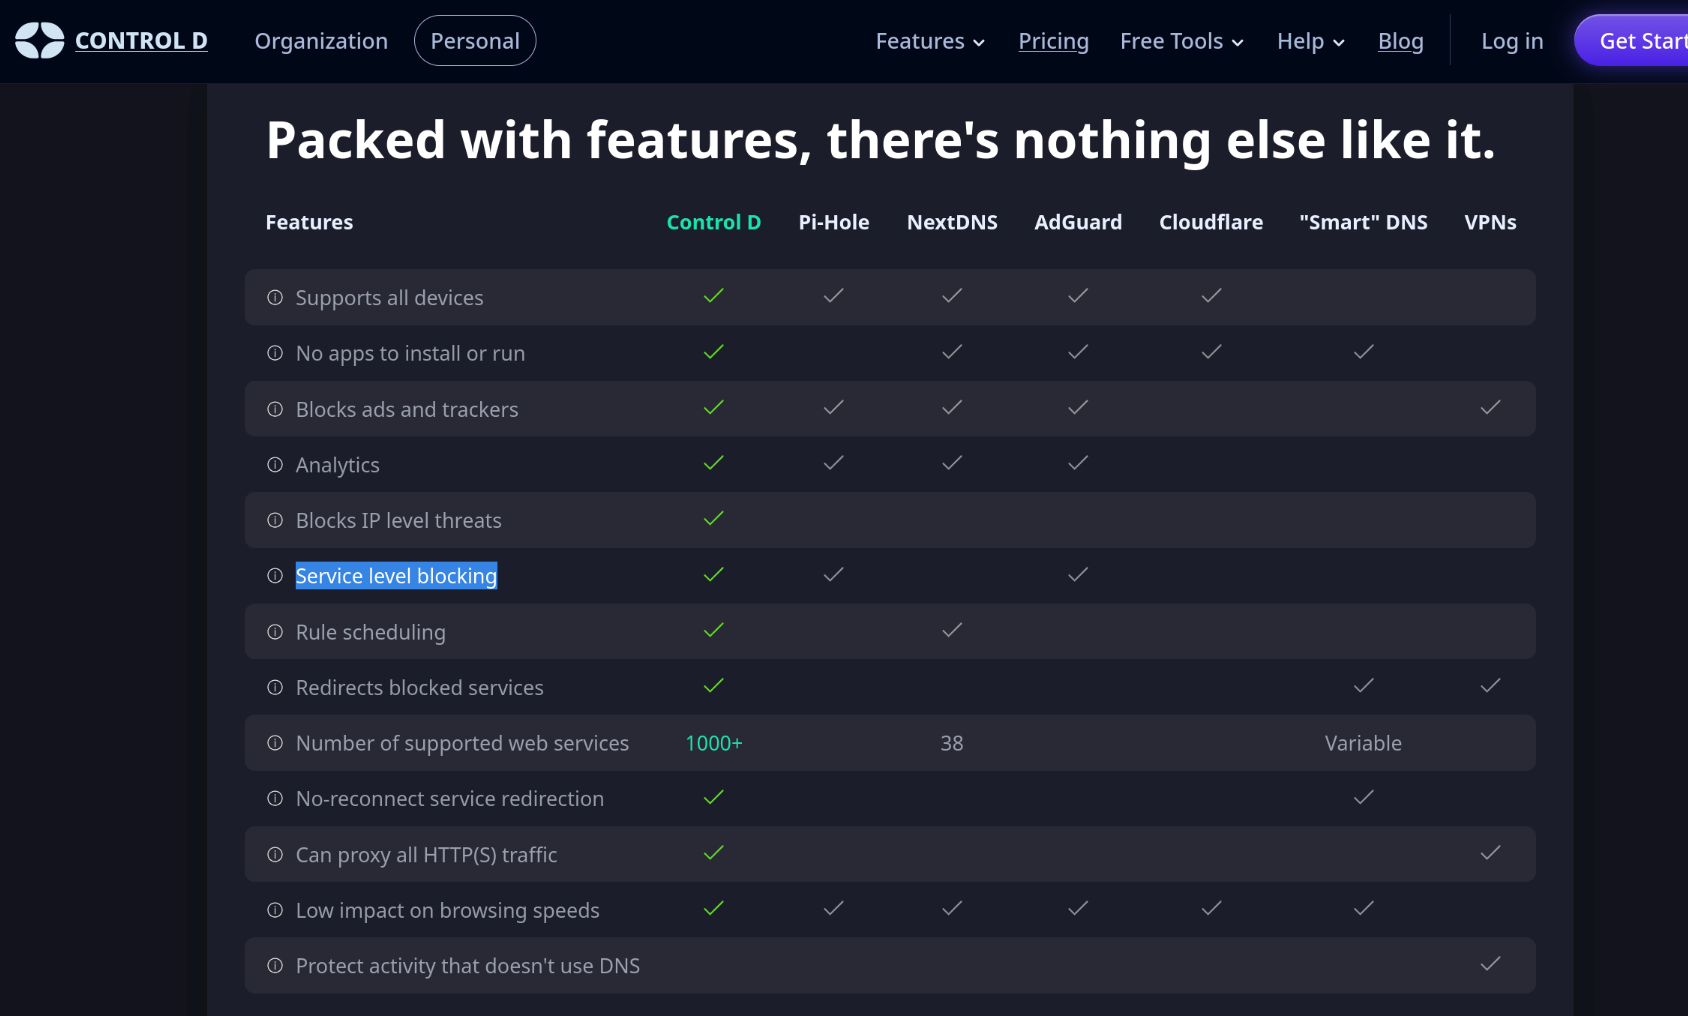Click Pi-Hole checkmark in Service level blocking row
This screenshot has width=1688, height=1016.
click(x=833, y=574)
